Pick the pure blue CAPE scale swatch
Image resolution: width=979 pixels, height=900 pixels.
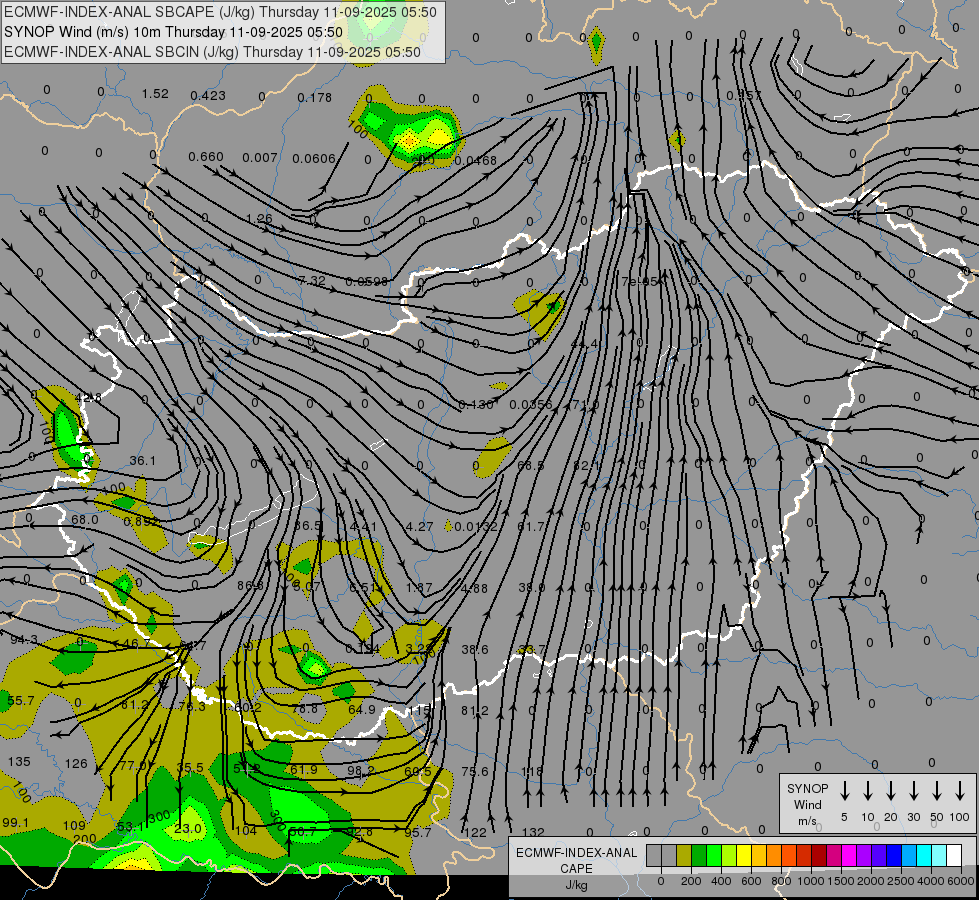tap(893, 855)
